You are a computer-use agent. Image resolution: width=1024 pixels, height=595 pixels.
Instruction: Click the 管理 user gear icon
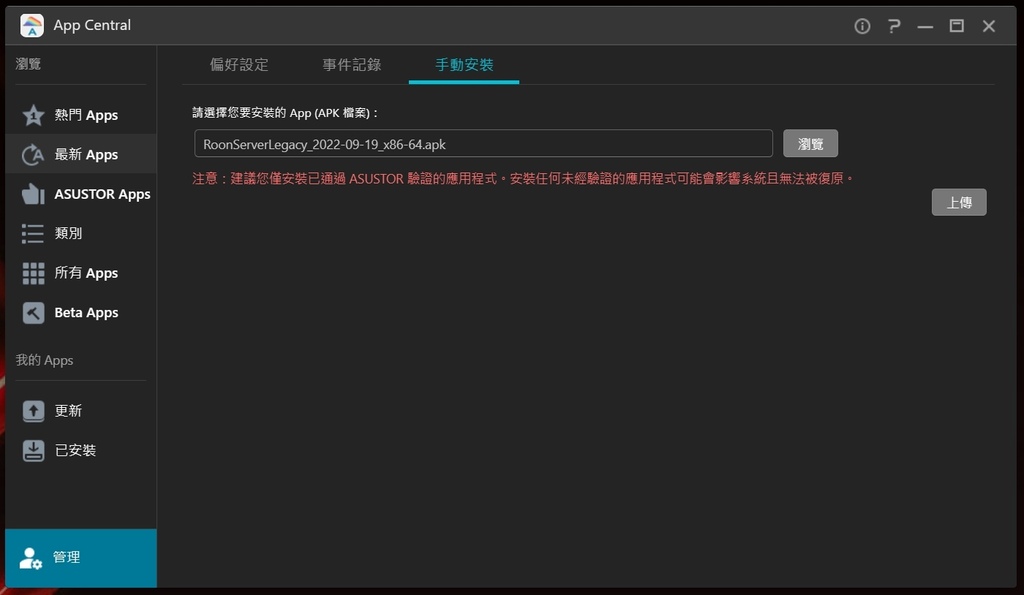[x=30, y=558]
